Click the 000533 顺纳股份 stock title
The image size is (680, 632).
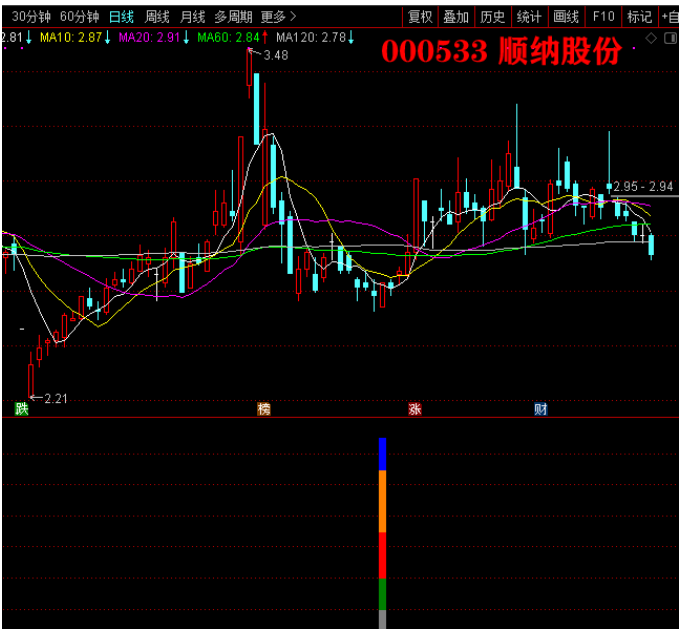coord(502,51)
